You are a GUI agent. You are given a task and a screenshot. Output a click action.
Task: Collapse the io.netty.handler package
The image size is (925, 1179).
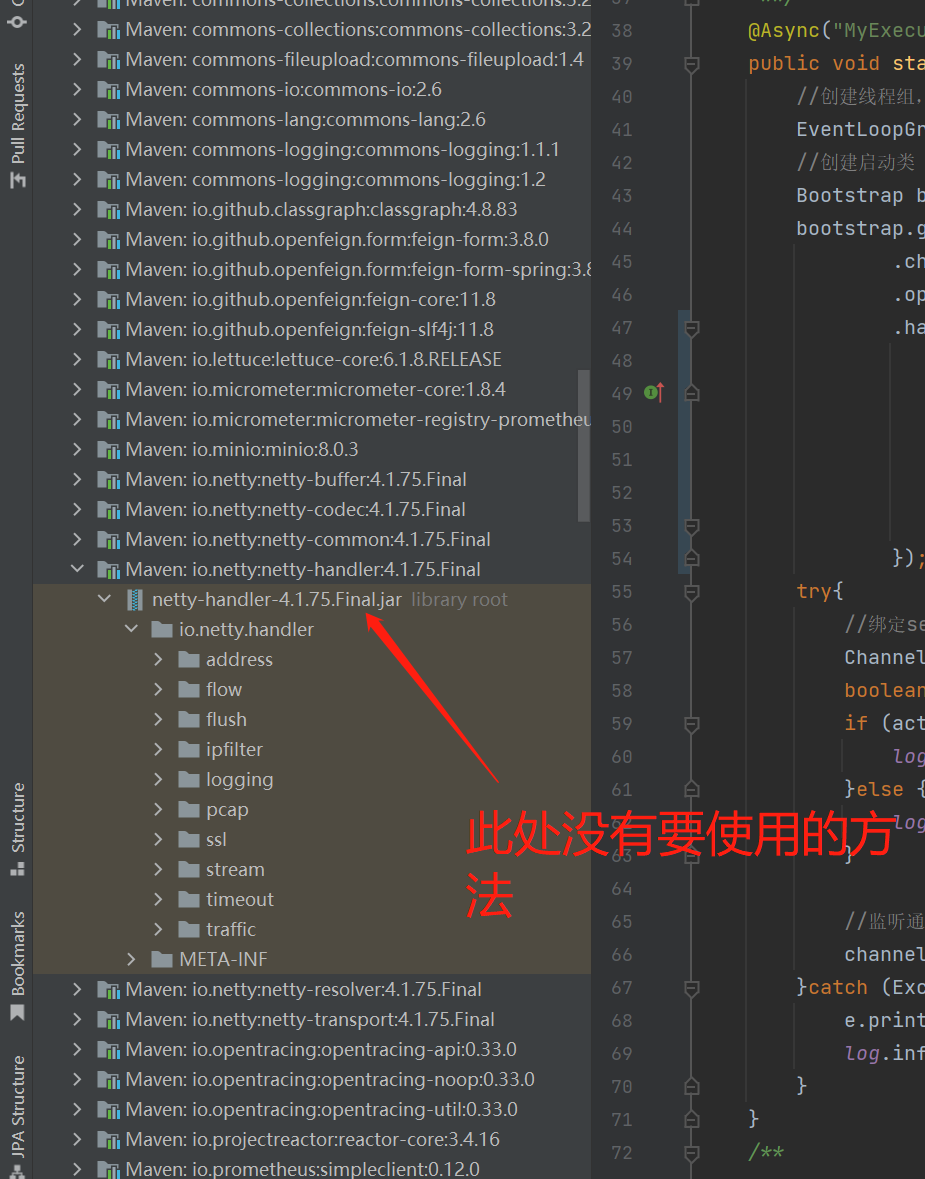tap(132, 629)
